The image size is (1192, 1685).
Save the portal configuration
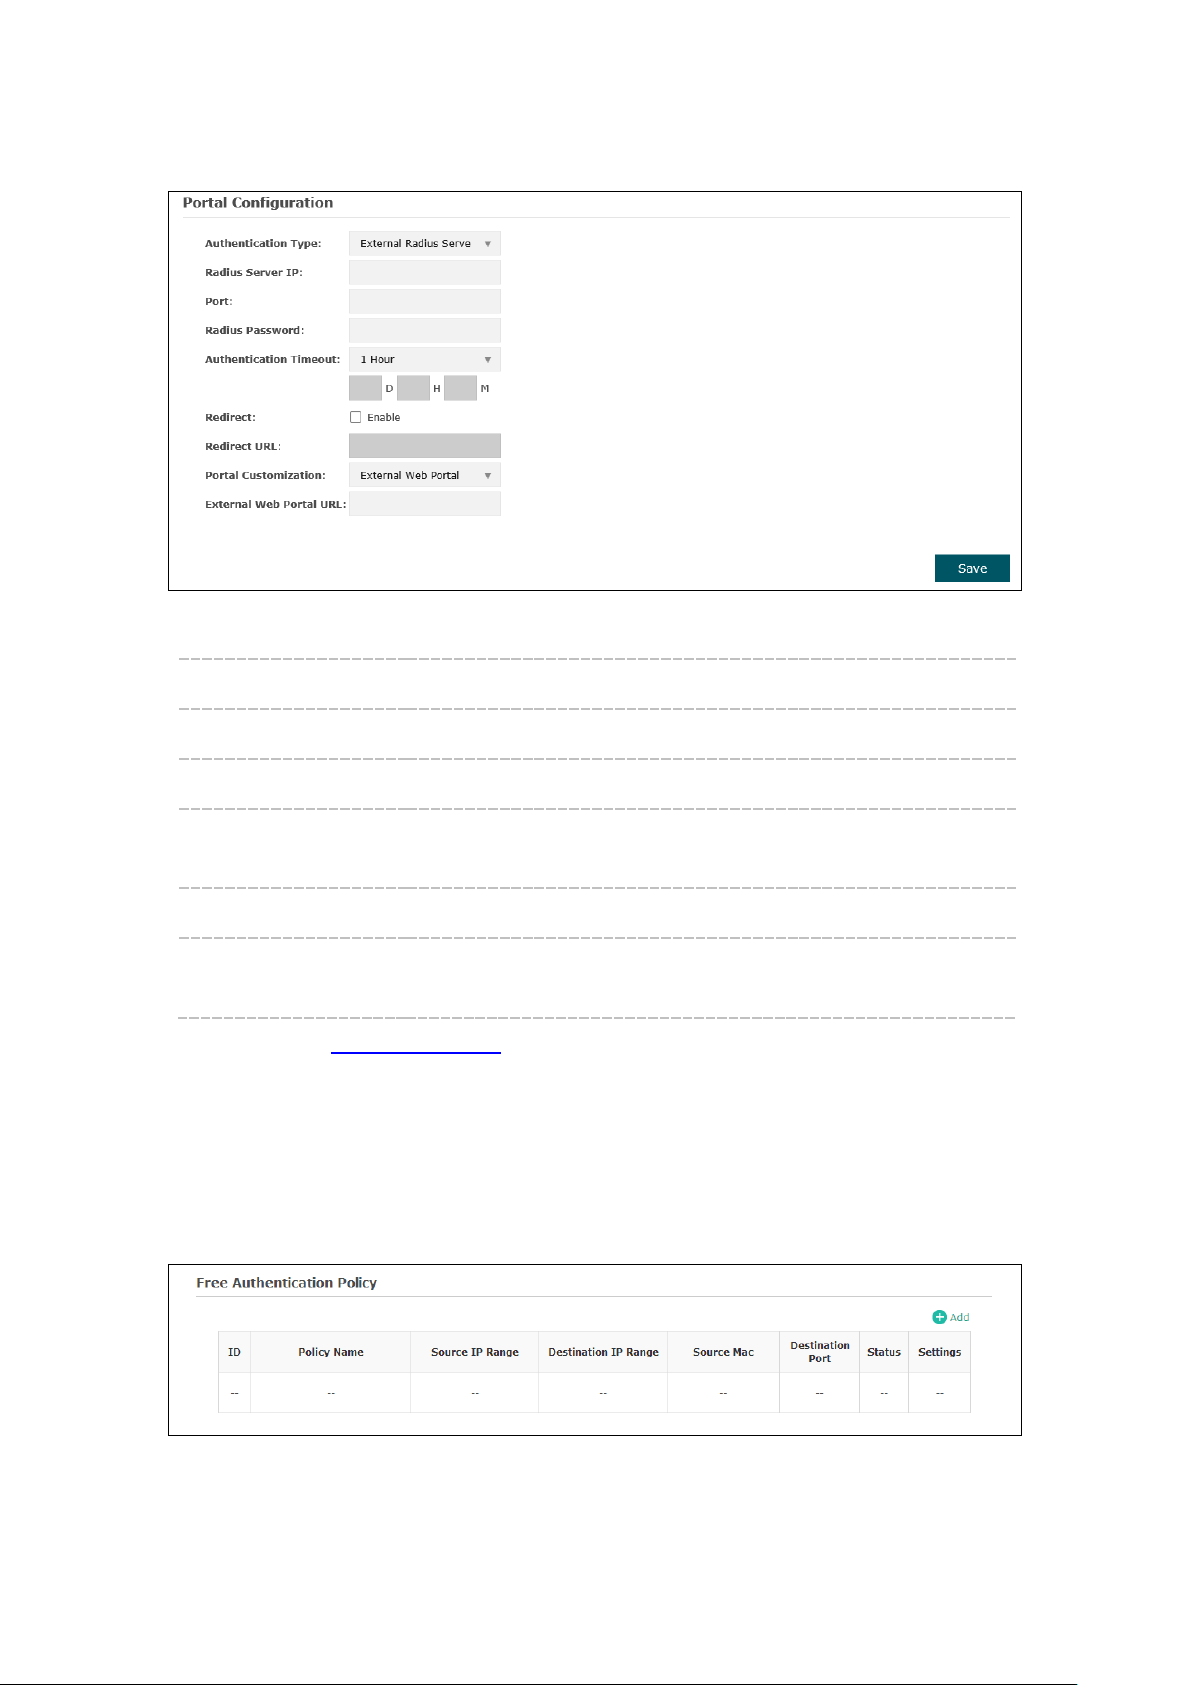[x=972, y=568]
